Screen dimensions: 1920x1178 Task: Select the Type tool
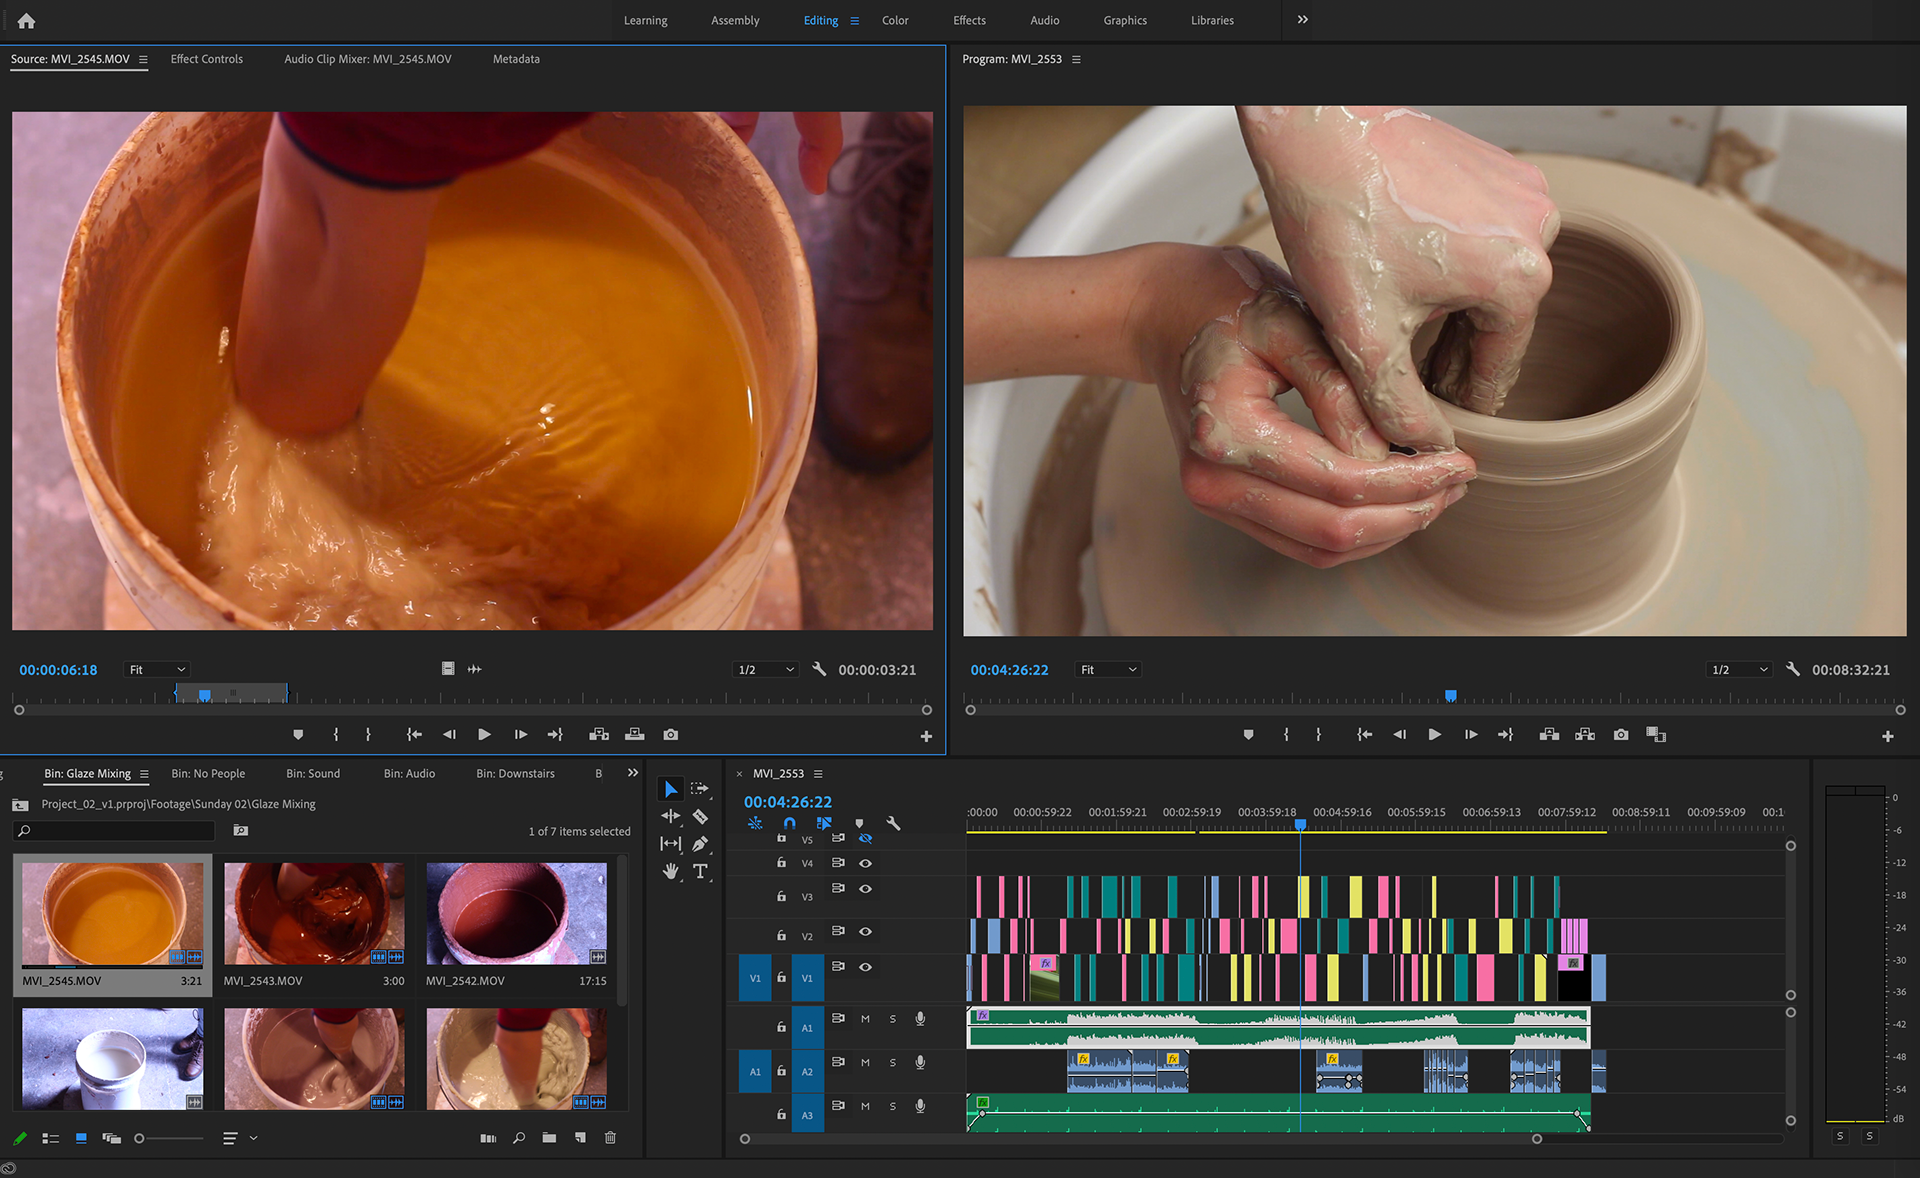point(700,871)
